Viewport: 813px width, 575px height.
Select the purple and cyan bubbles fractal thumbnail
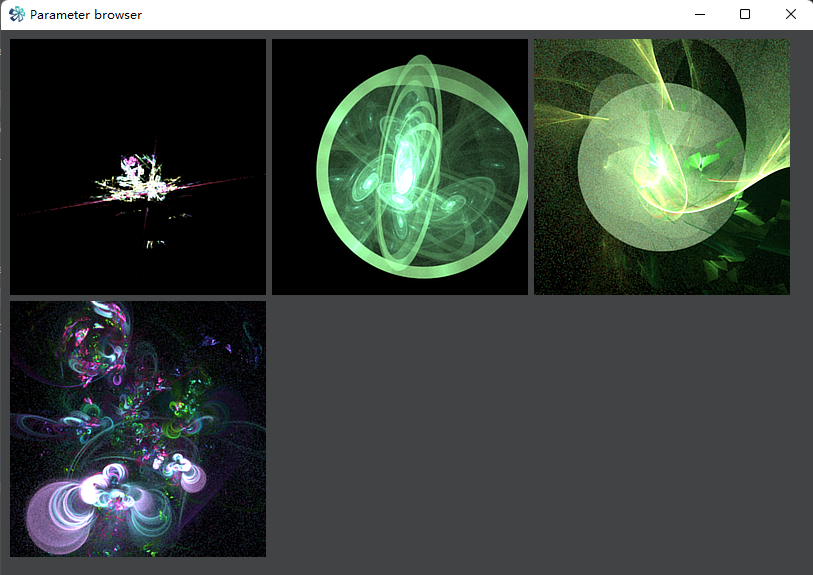tap(138, 429)
